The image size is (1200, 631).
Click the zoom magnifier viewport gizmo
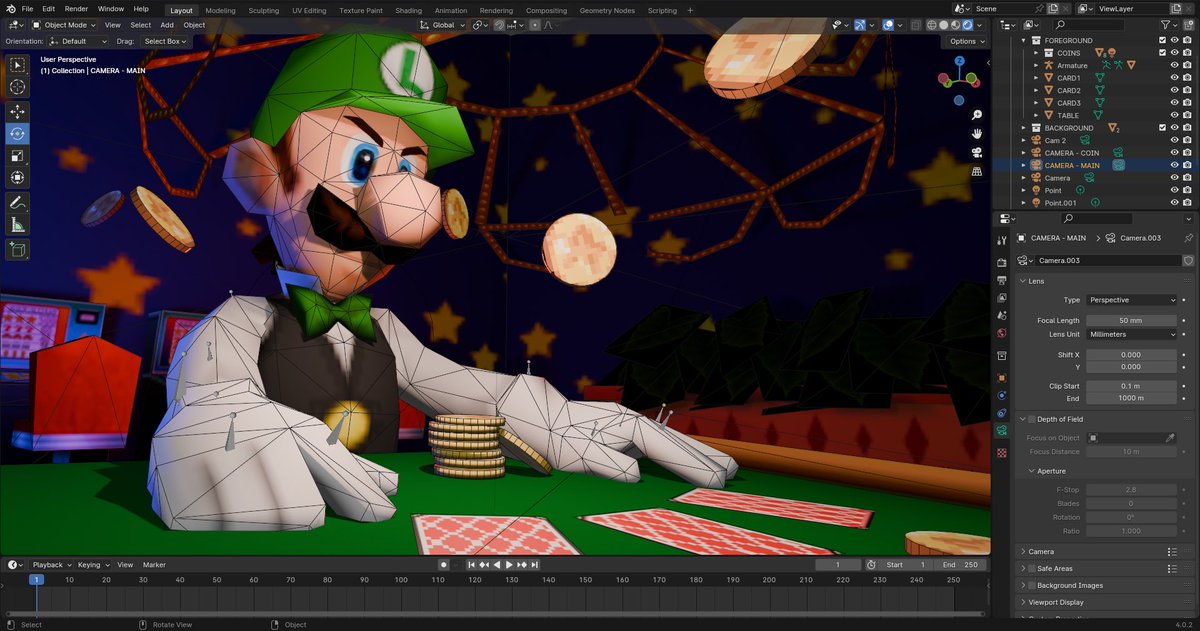coord(976,115)
